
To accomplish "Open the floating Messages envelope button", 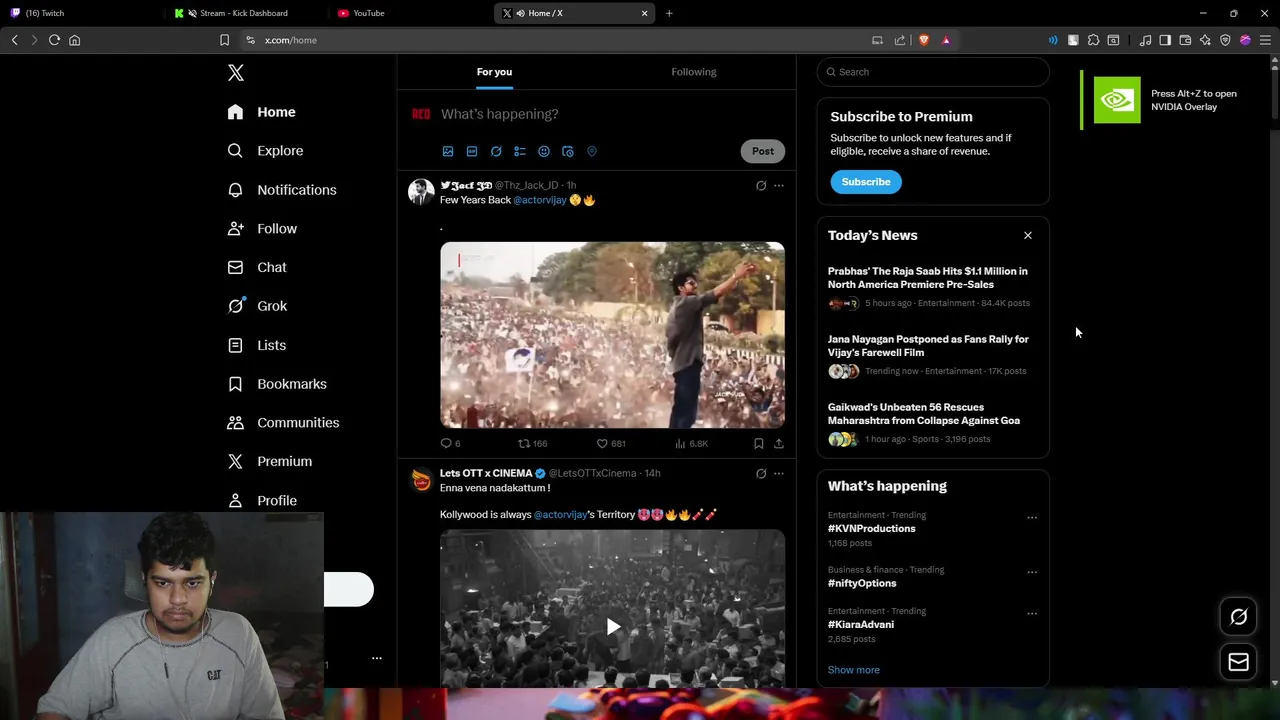I will point(1238,662).
